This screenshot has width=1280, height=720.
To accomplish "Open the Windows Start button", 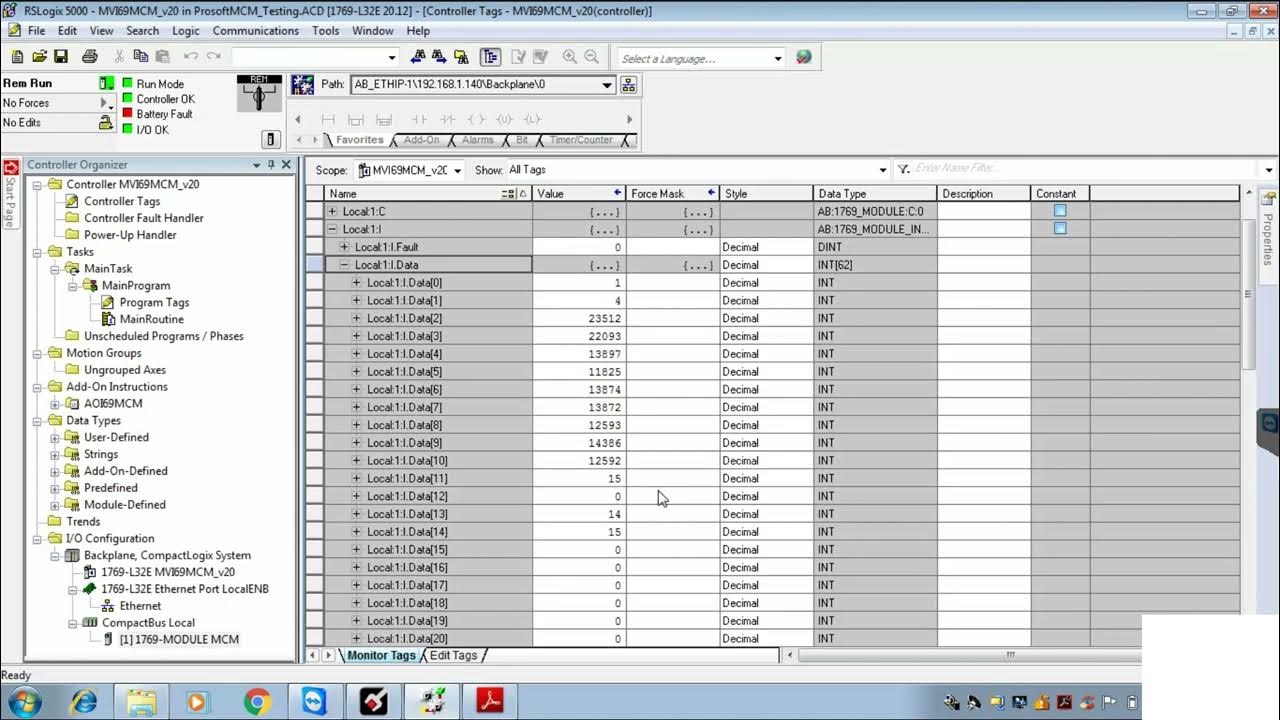I will point(27,702).
